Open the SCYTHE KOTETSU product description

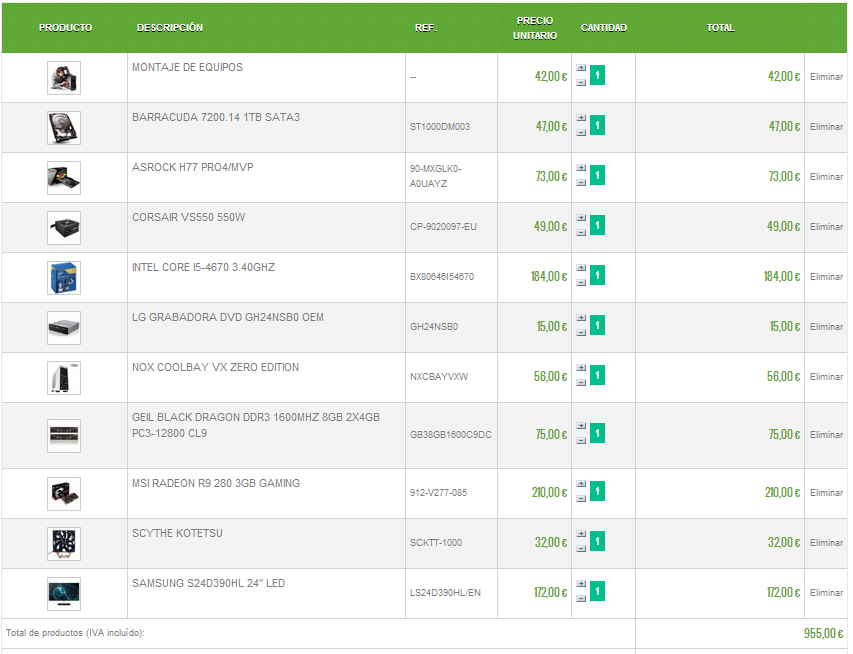177,533
